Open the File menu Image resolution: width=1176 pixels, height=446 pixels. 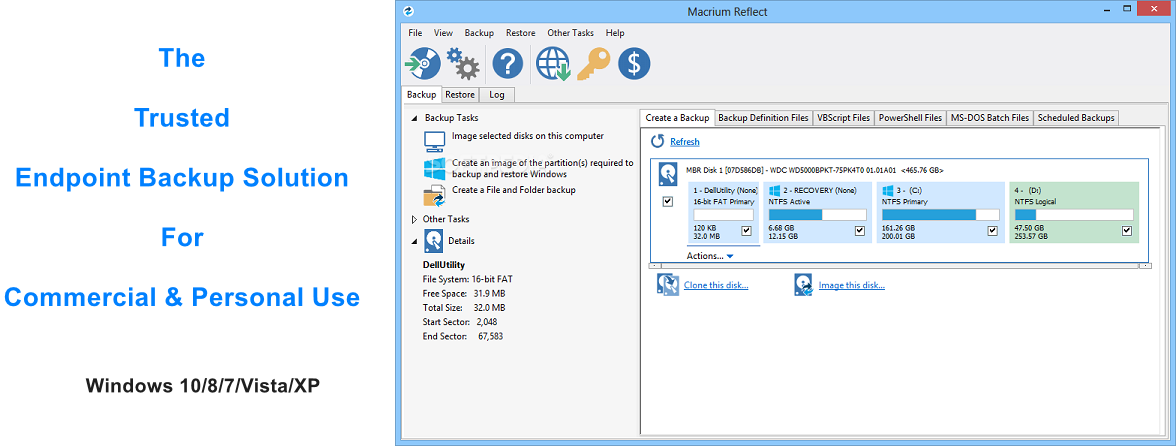pyautogui.click(x=416, y=33)
